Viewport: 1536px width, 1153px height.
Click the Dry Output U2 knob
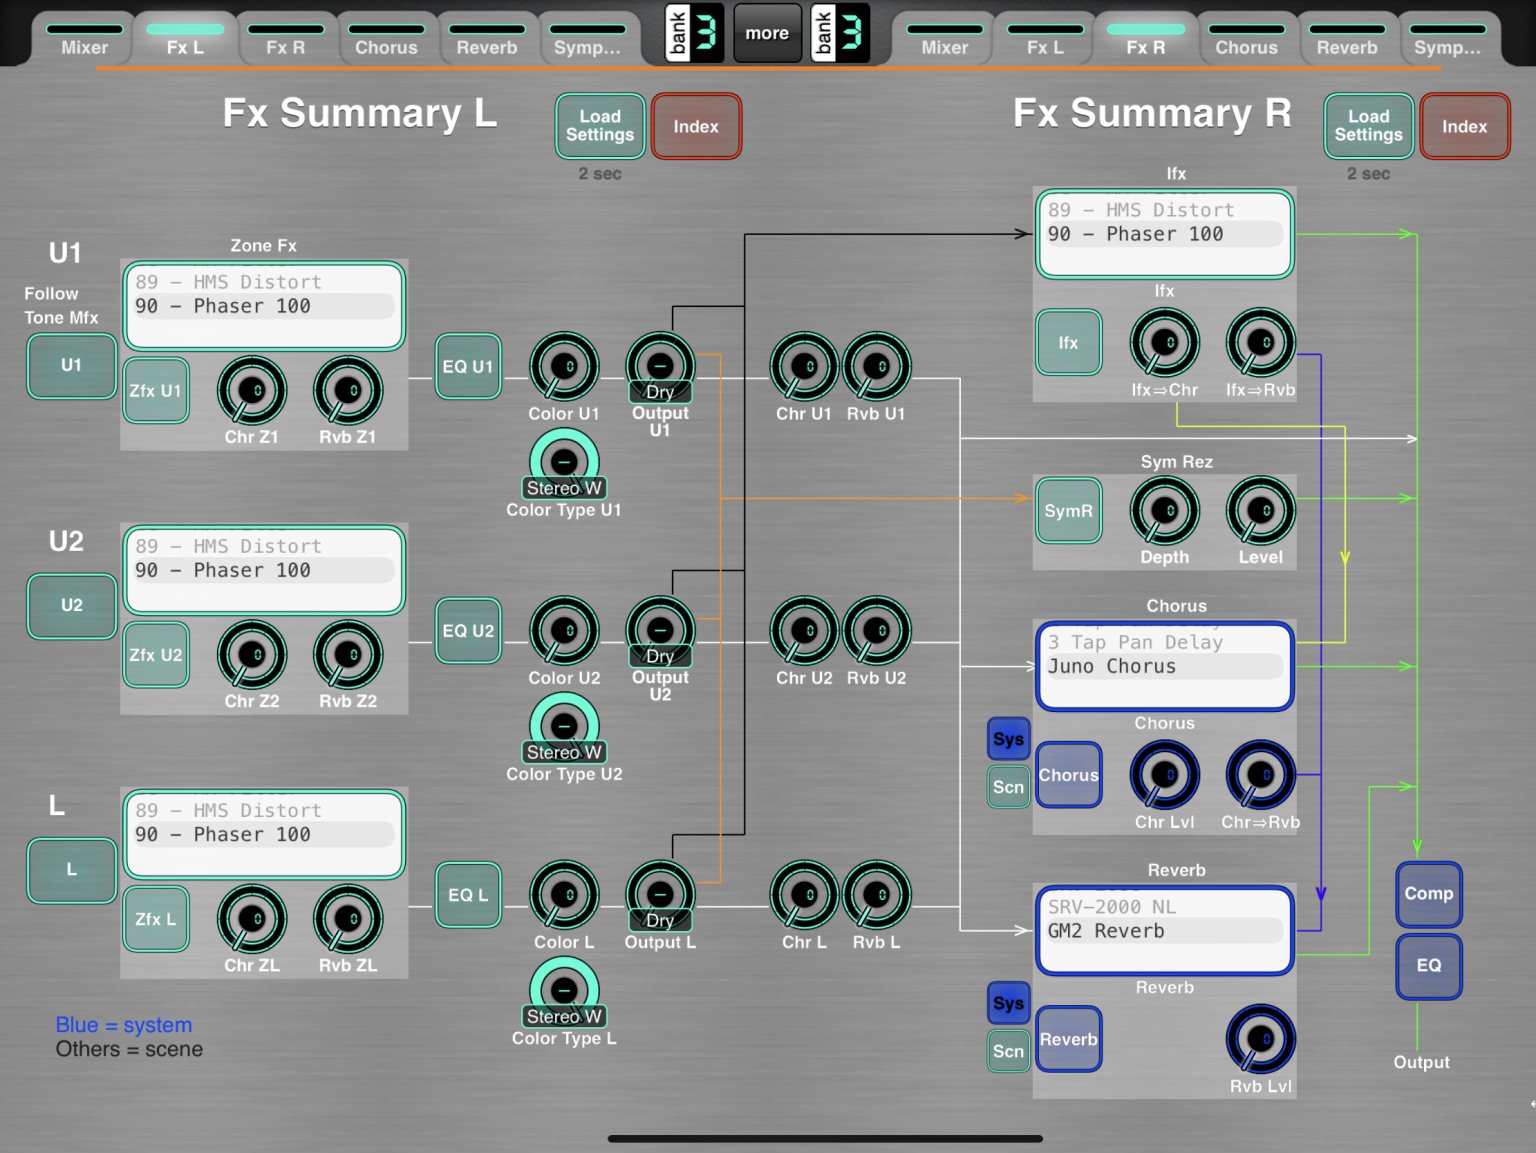[660, 632]
